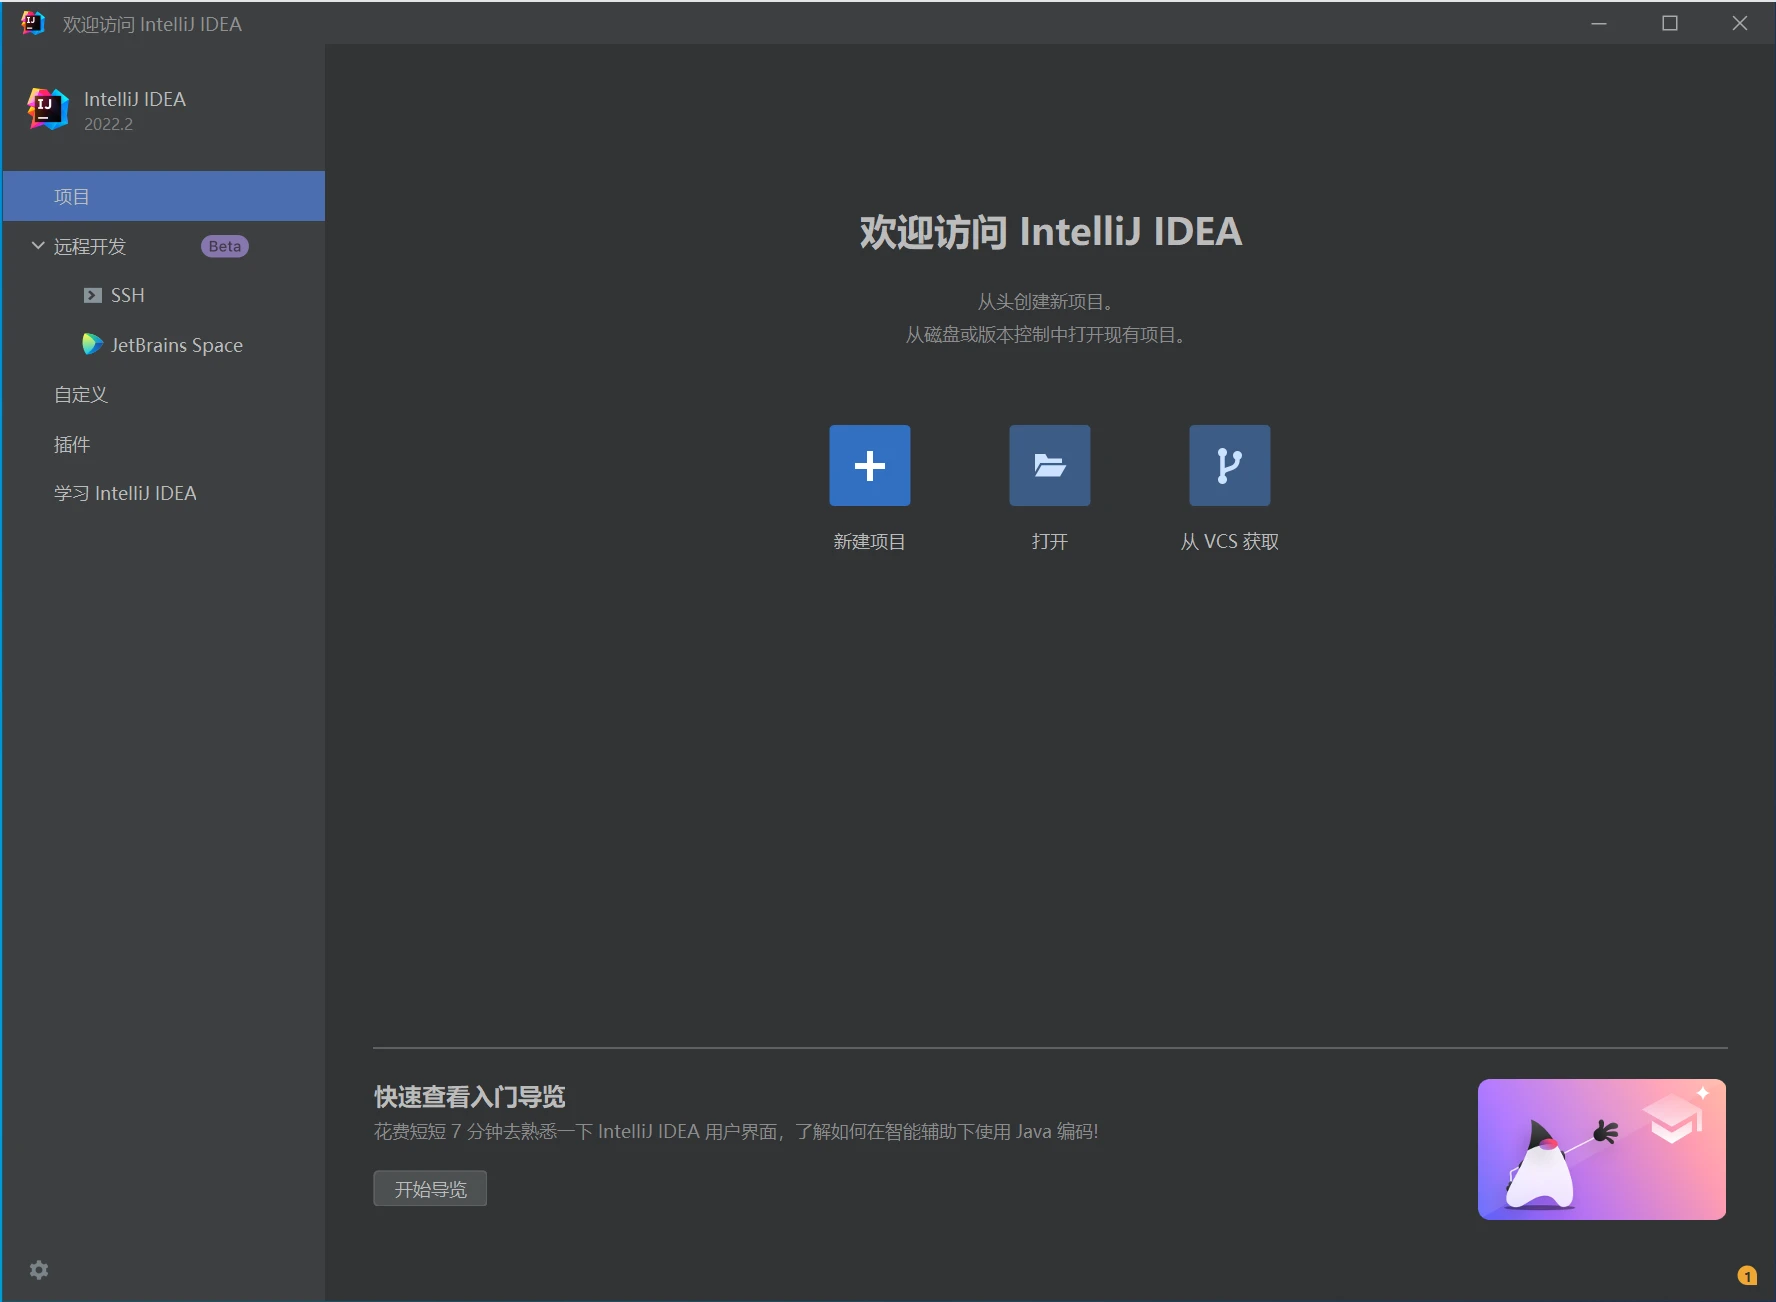Image resolution: width=1776 pixels, height=1302 pixels.
Task: Open the SSH remote development entry
Action: (164, 295)
